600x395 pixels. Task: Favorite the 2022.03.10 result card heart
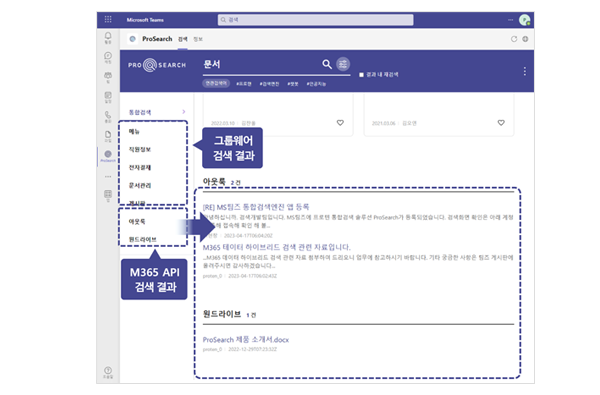(x=340, y=123)
